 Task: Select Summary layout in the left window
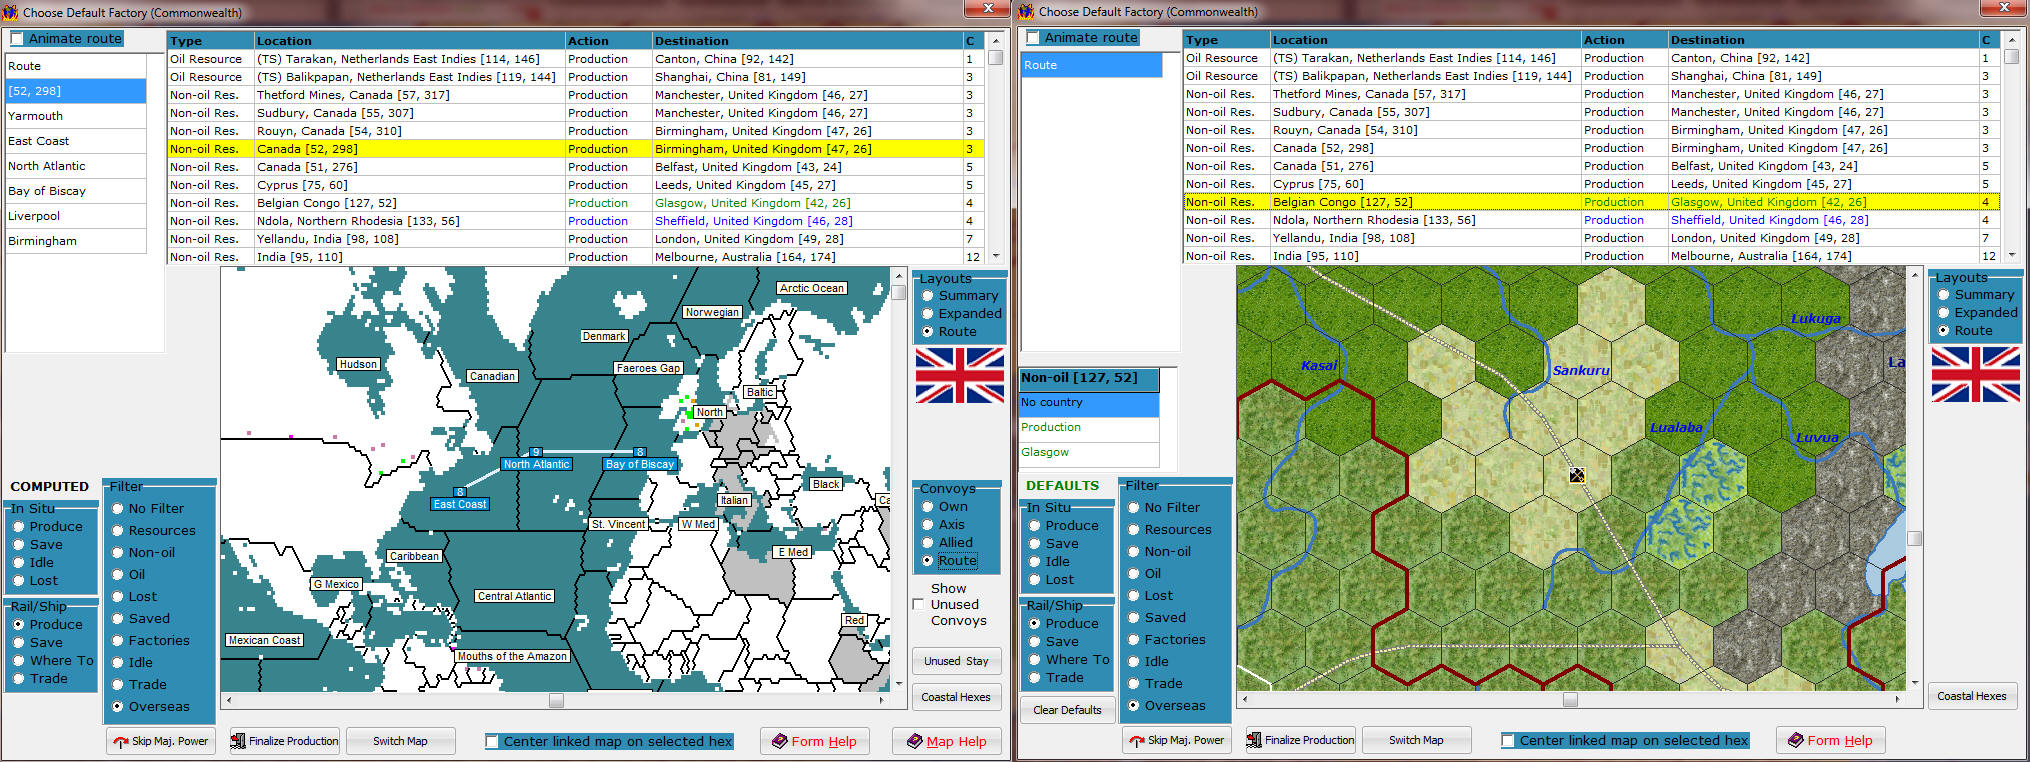click(x=928, y=296)
